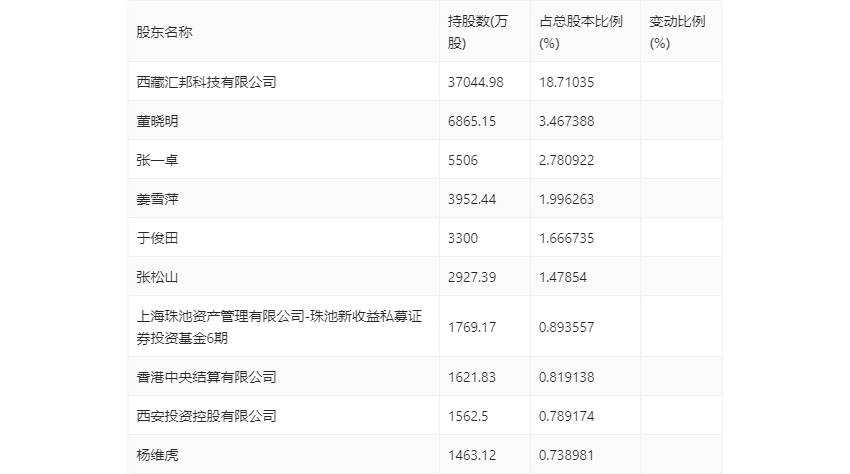Select shareholder 西藏汇邦科技有限公司

207,82
